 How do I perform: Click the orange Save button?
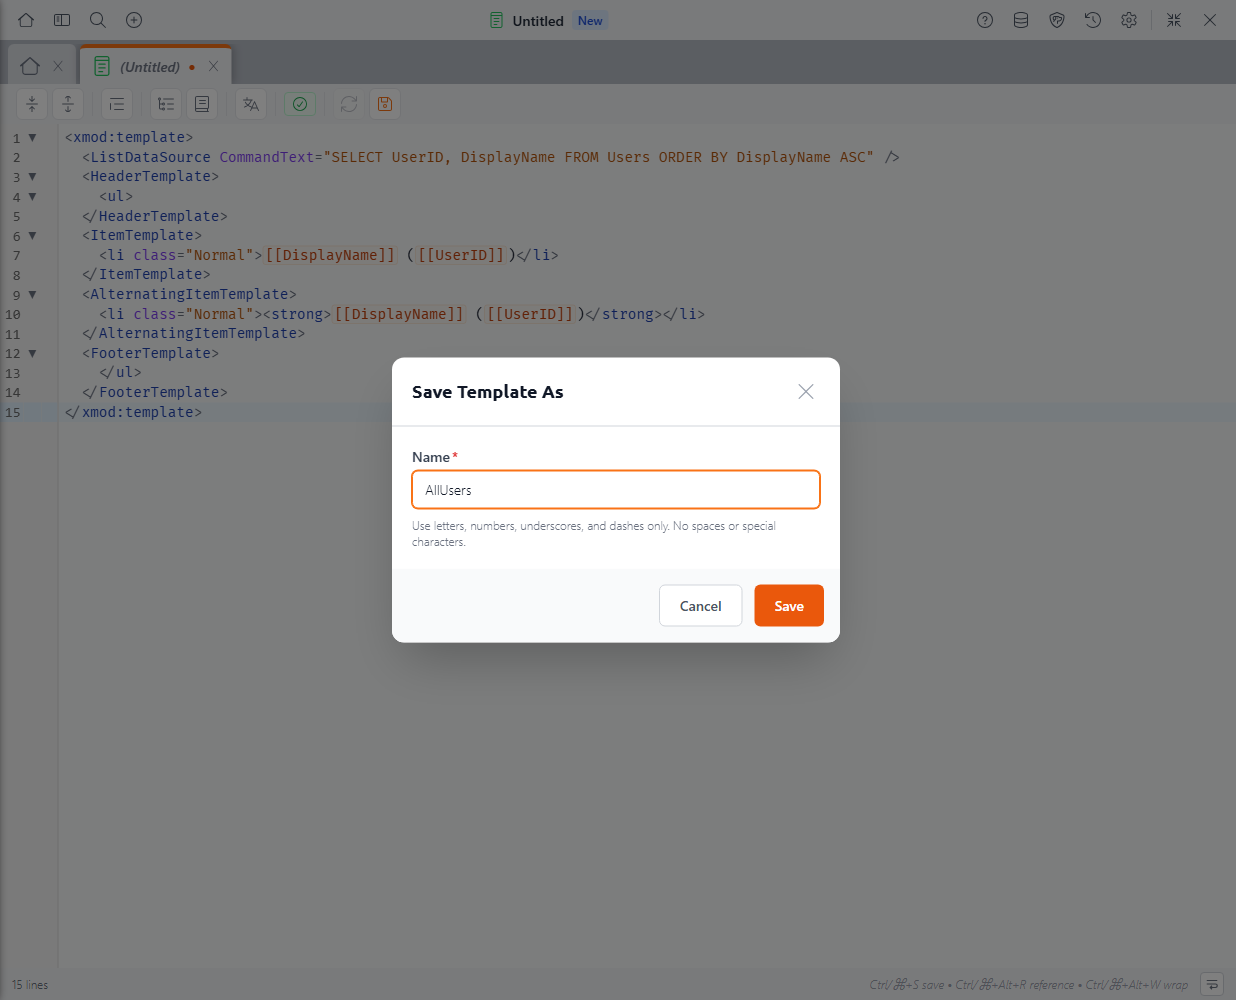click(789, 606)
